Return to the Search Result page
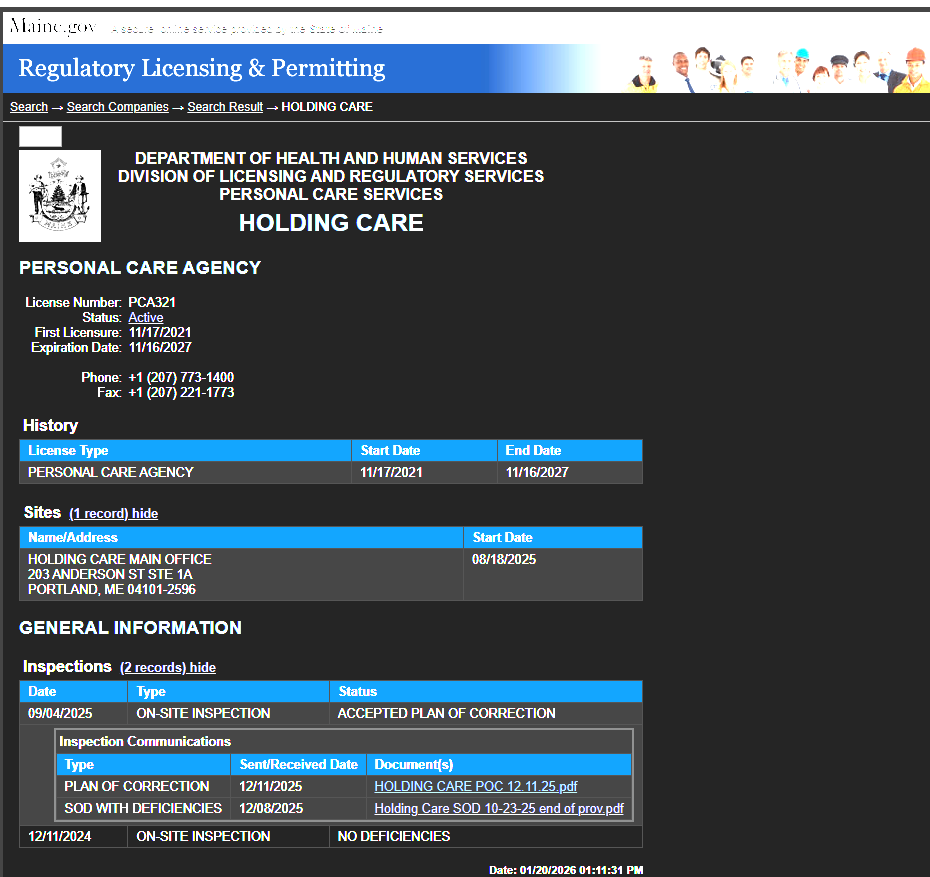Viewport: 930px width, 877px height. pos(225,107)
